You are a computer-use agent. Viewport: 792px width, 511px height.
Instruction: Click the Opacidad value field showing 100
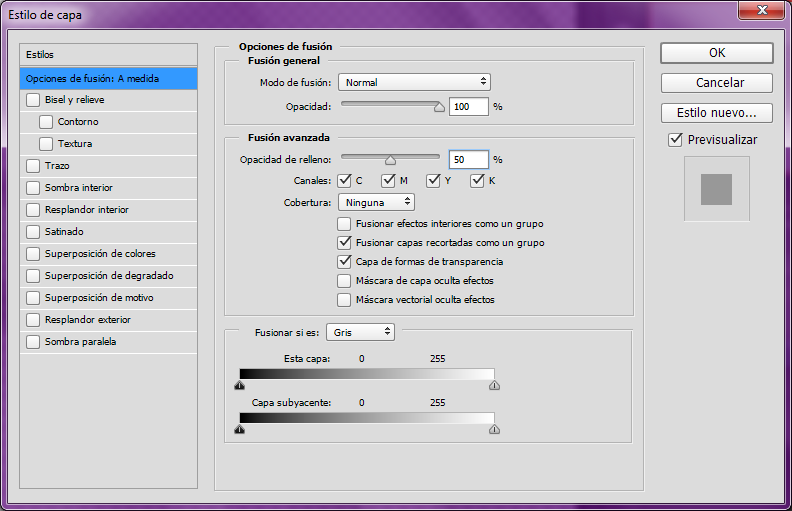(469, 107)
